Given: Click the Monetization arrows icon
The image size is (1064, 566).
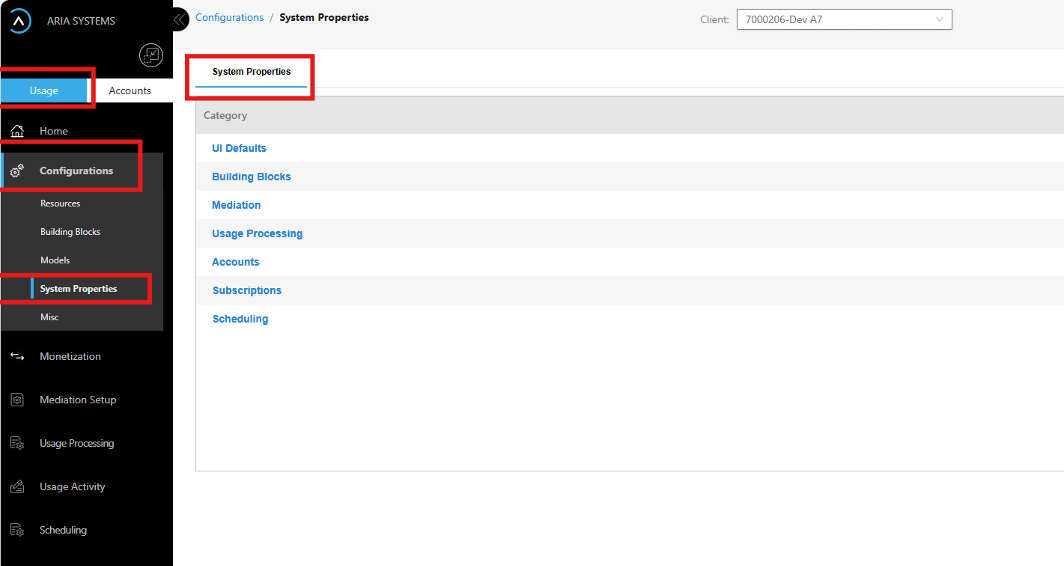Looking at the screenshot, I should click(x=17, y=356).
